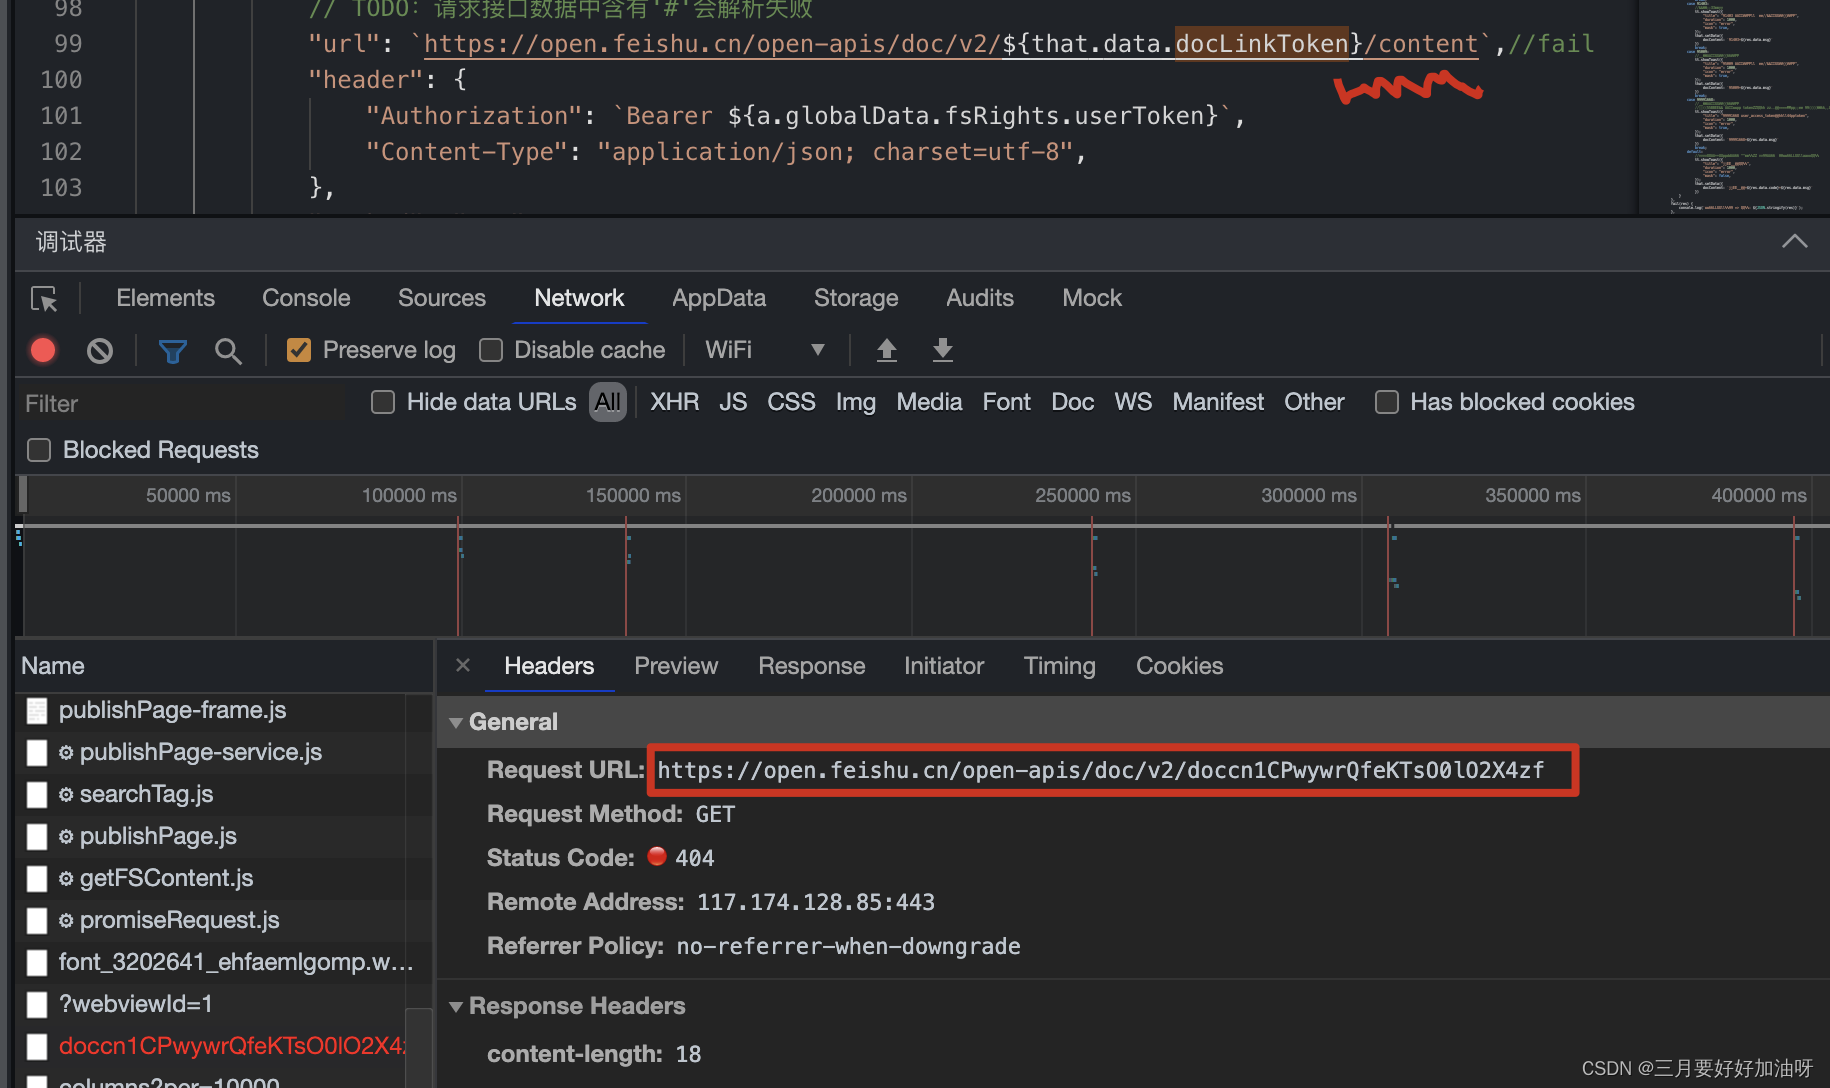Image resolution: width=1830 pixels, height=1088 pixels.
Task: Filter requests by Manifest
Action: (x=1218, y=402)
